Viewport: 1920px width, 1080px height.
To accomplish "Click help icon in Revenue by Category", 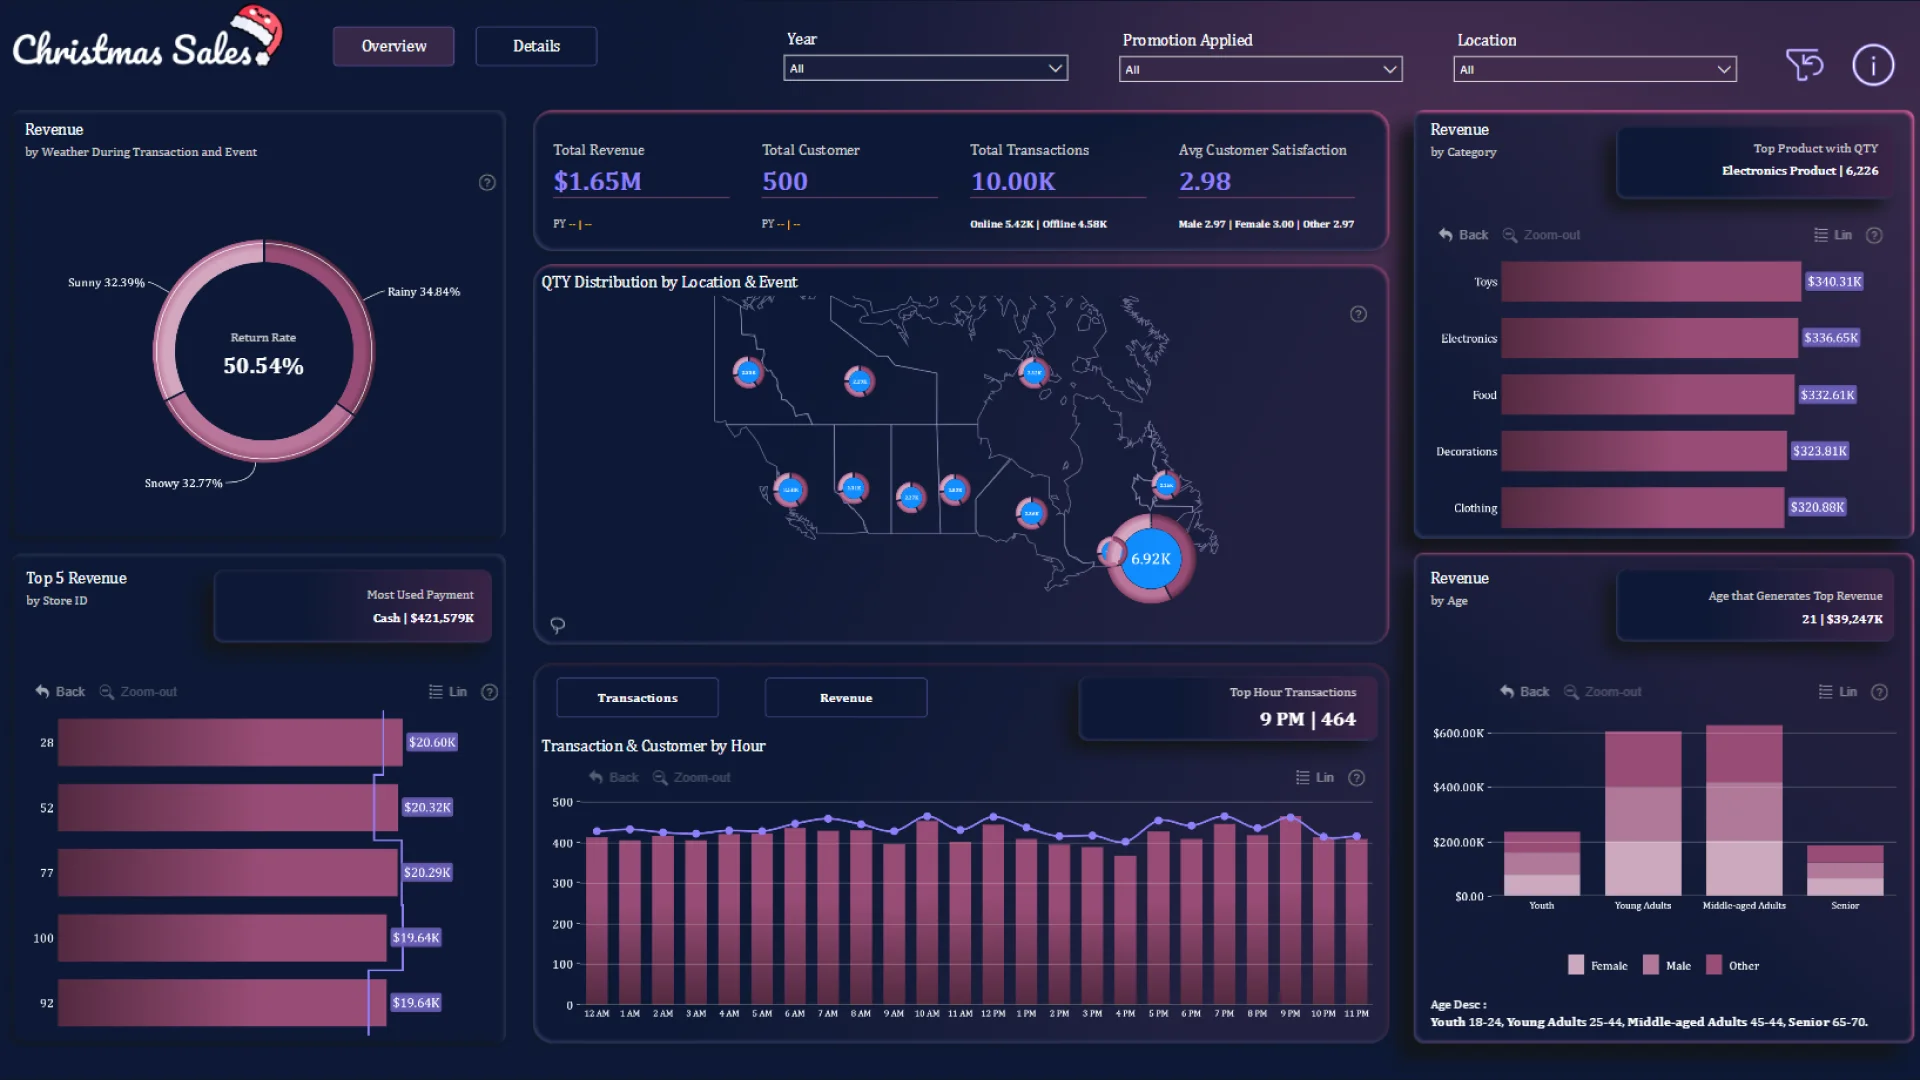I will click(1875, 235).
